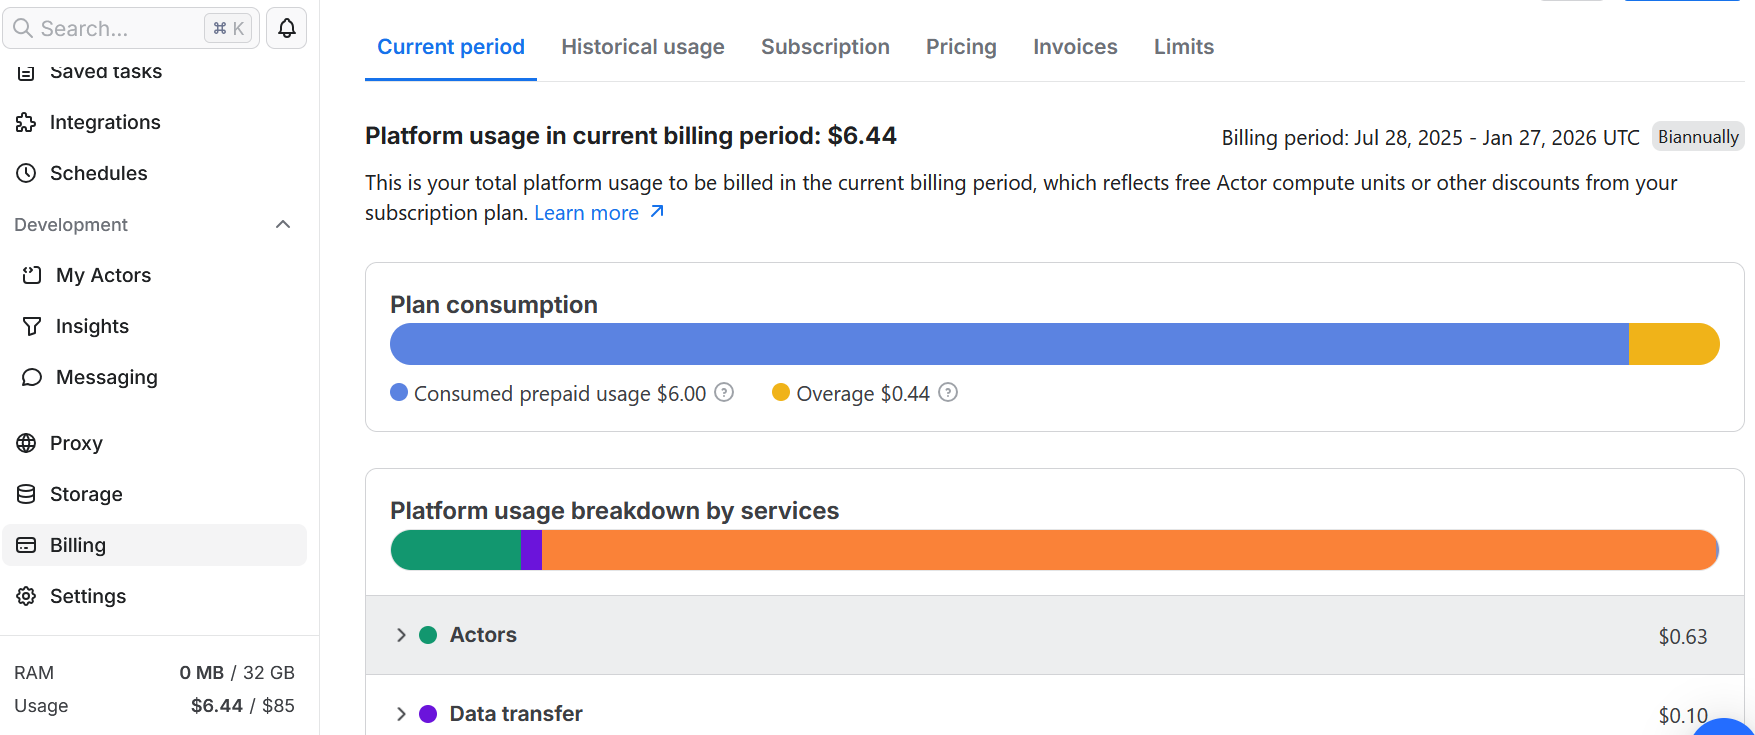Screen dimensions: 1755x735
Task: Click the Storage database icon
Action: point(26,494)
